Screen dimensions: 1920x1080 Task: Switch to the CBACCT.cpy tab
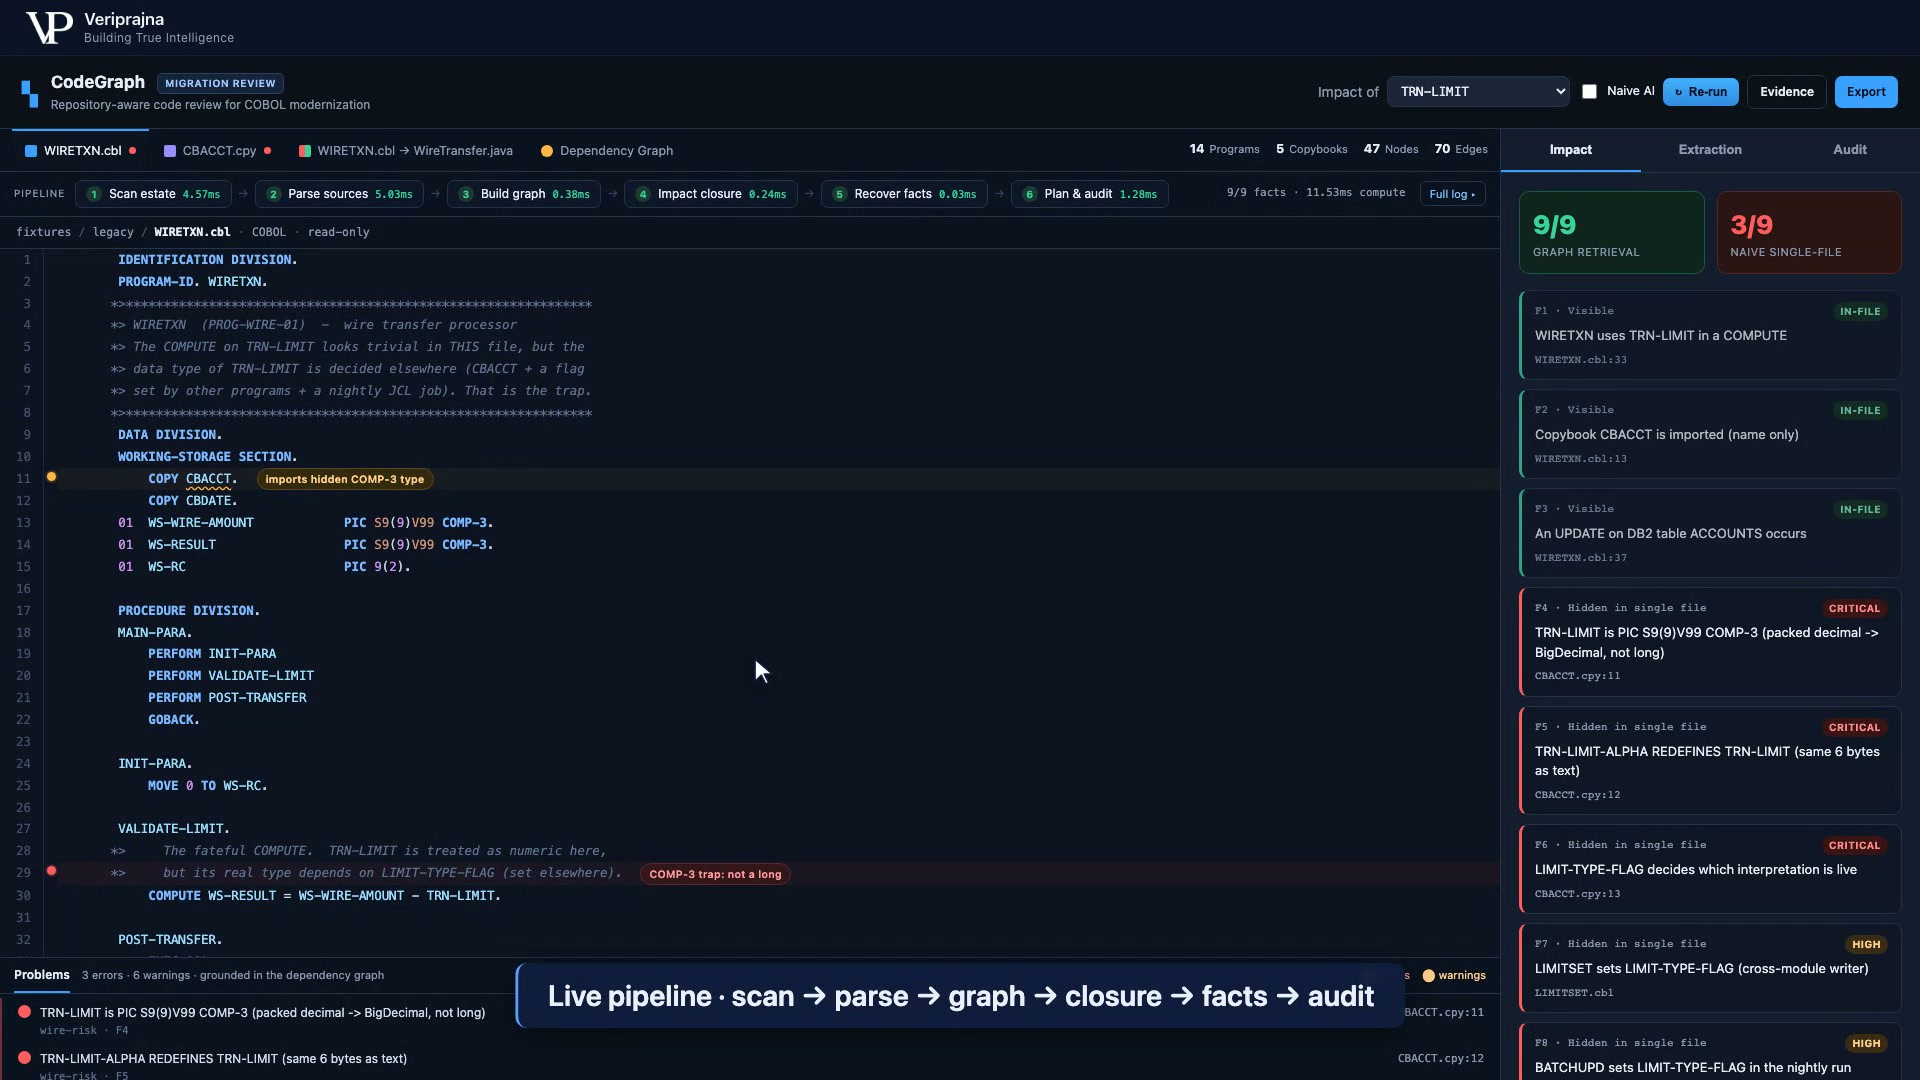[x=217, y=151]
